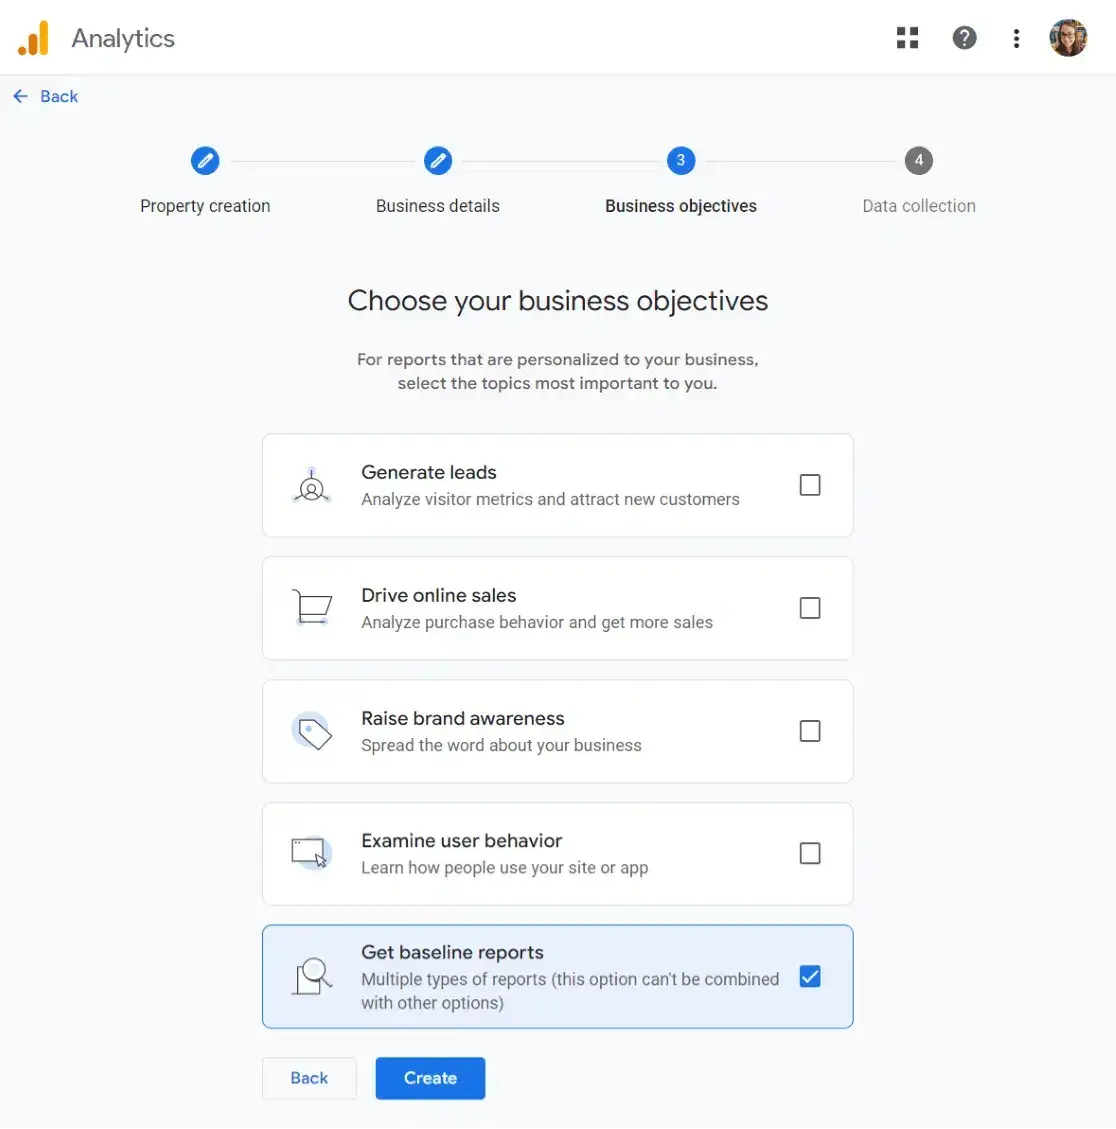The width and height of the screenshot is (1116, 1129).
Task: Click the Generate leads person icon
Action: (312, 485)
